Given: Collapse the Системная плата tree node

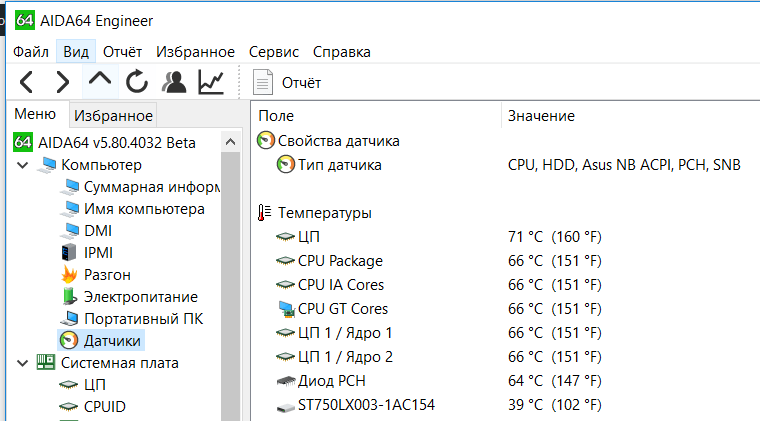Looking at the screenshot, I should click(x=23, y=363).
